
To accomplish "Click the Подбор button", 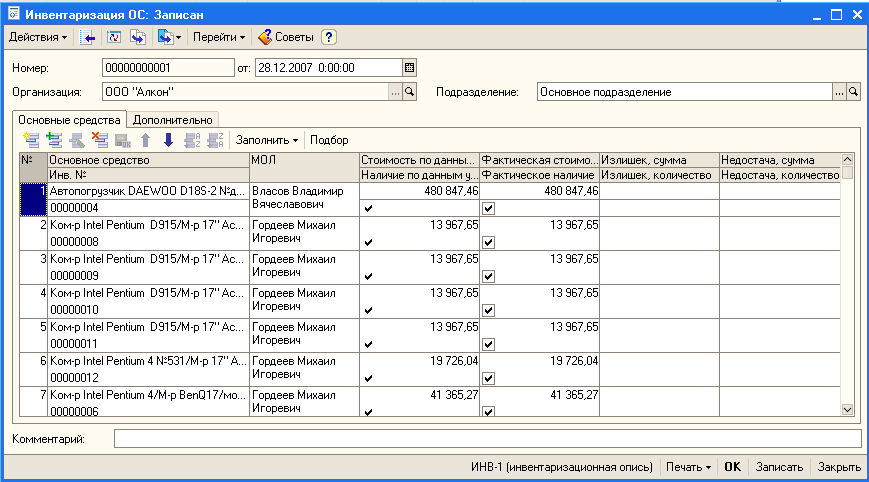I will point(329,140).
